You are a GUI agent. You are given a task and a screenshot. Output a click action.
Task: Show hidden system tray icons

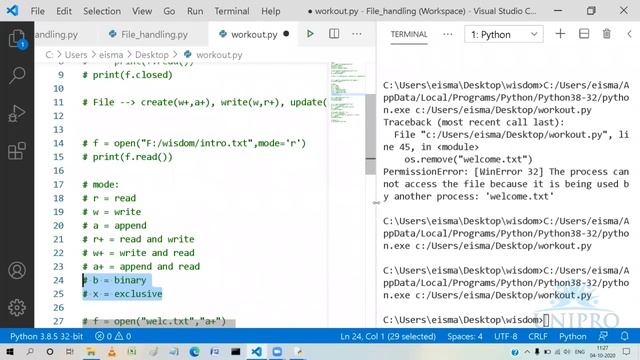click(527, 352)
